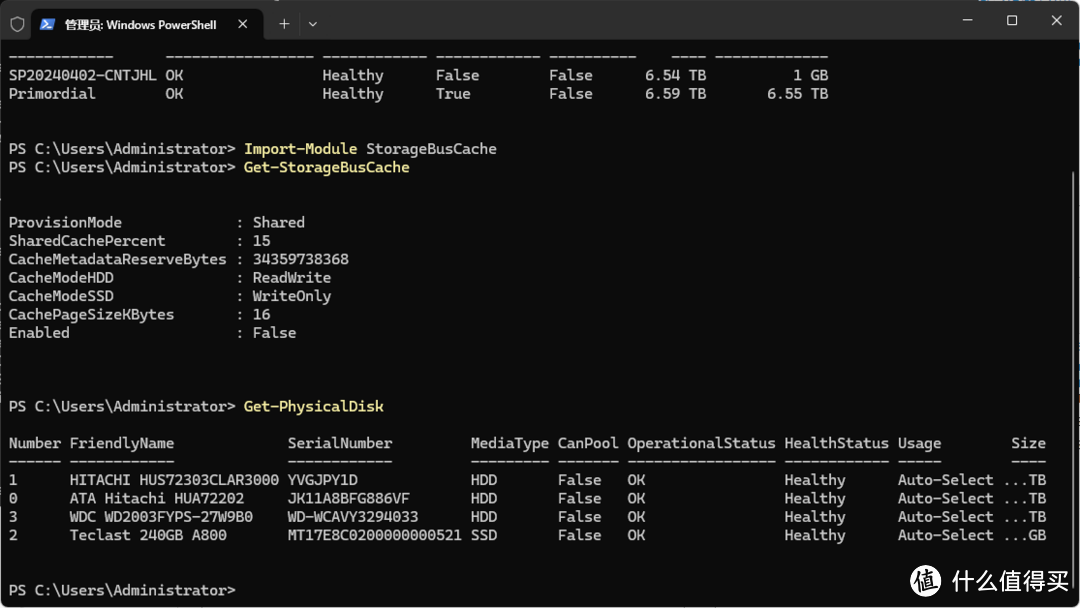Click the Get-PhysicalDisk command
Viewport: 1080px width, 608px height.
[313, 406]
